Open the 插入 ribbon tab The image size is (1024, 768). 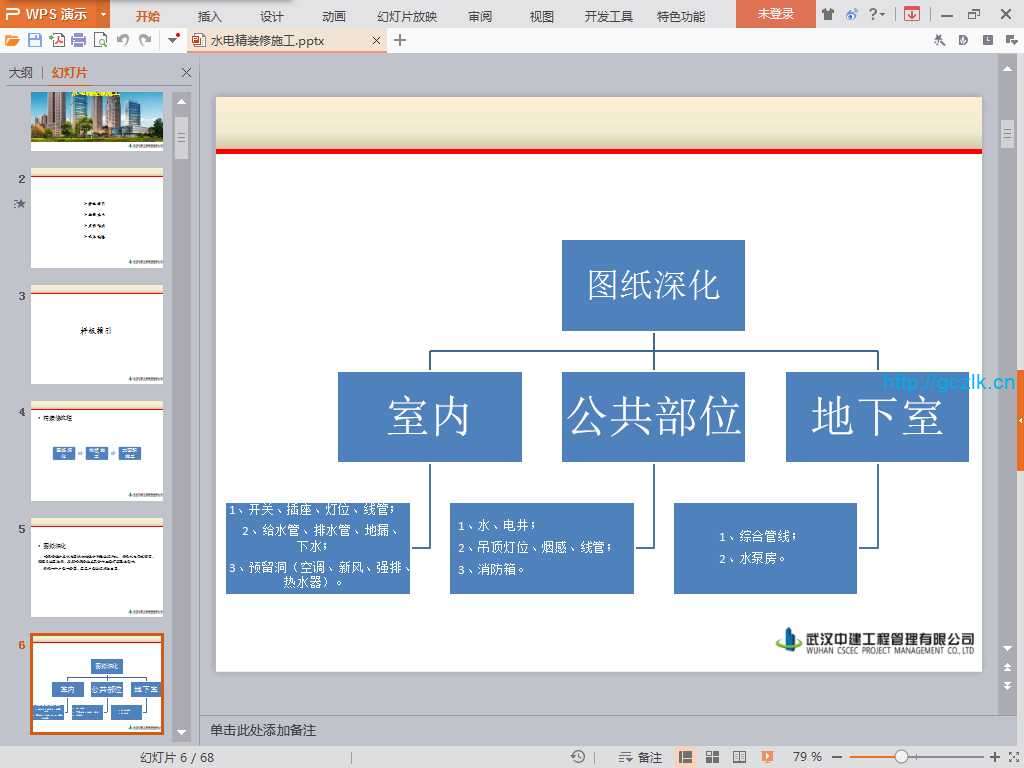click(210, 16)
